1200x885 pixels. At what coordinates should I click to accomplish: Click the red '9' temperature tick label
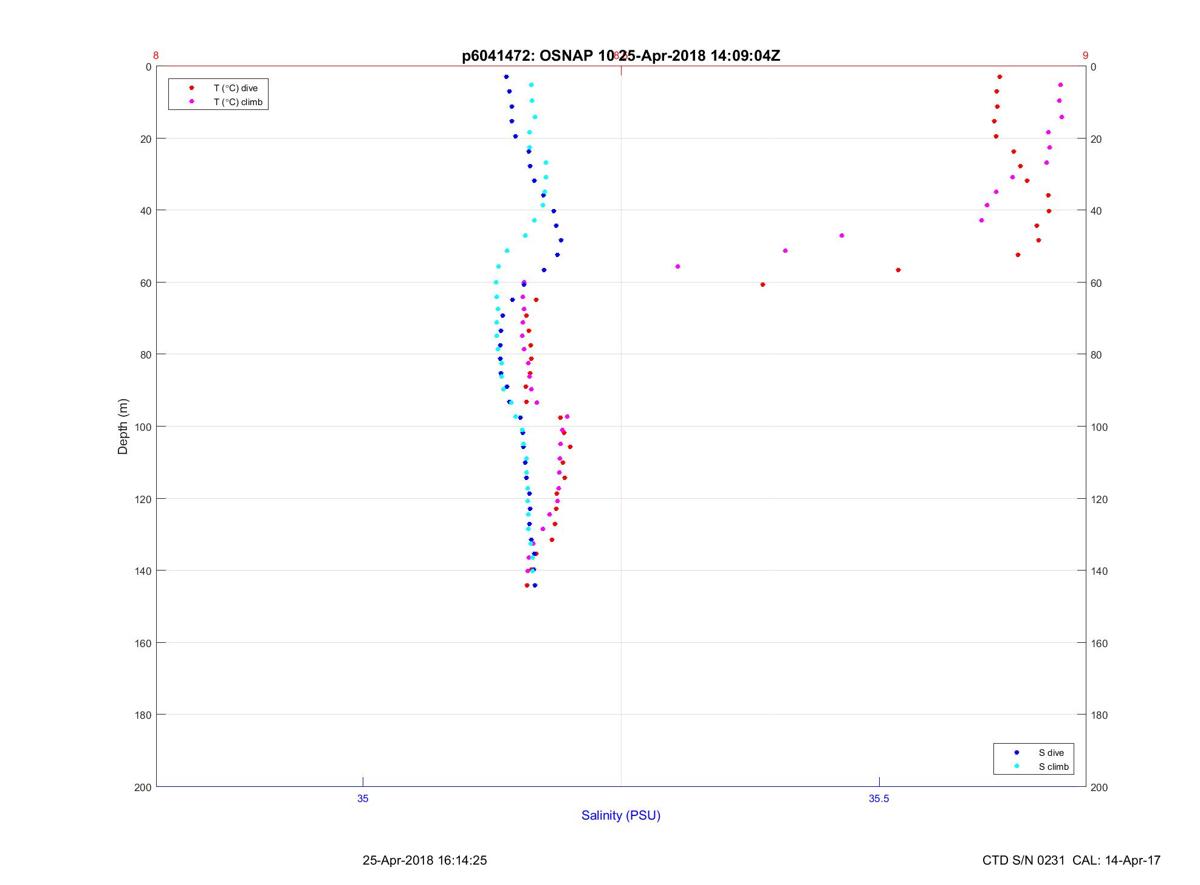click(x=1085, y=56)
